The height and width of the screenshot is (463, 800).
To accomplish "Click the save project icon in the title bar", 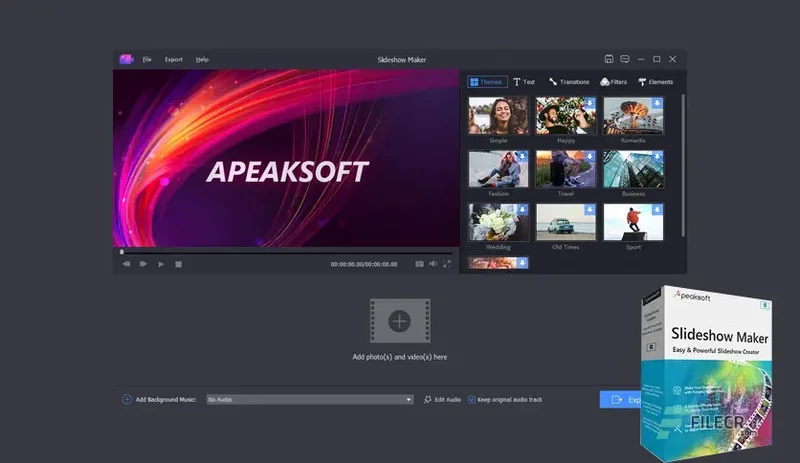I will click(609, 59).
